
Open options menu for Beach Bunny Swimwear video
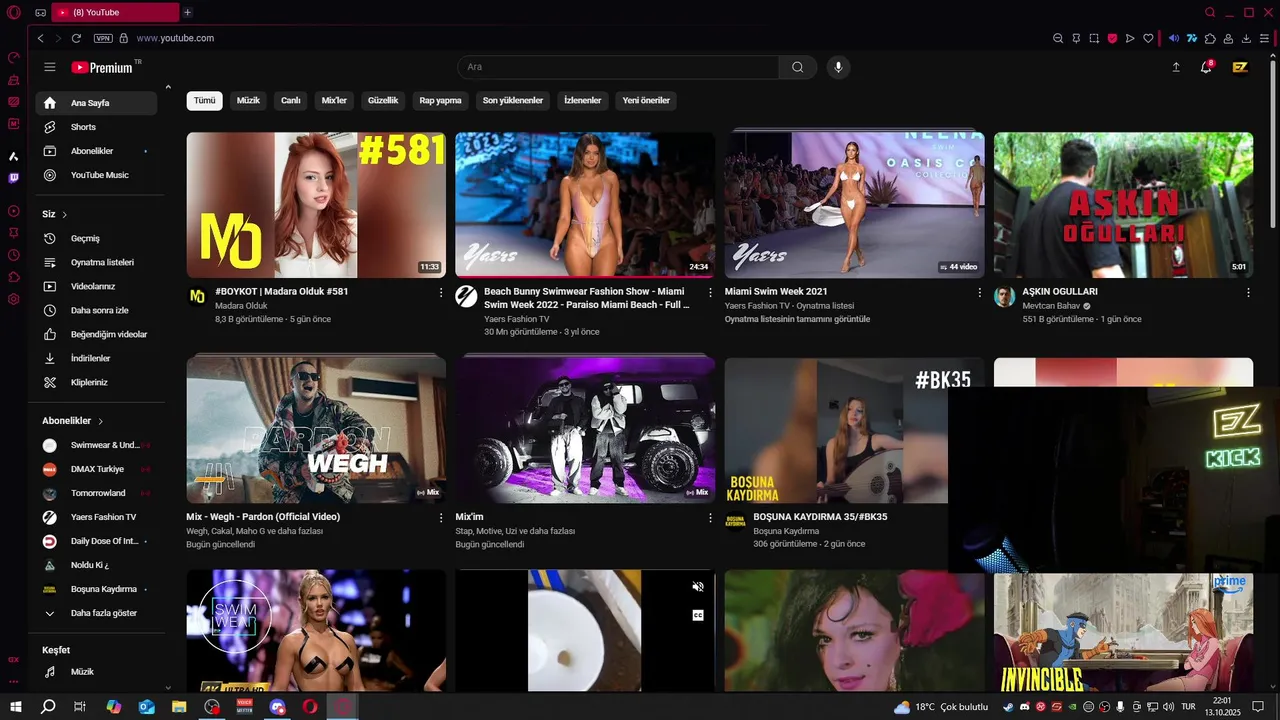click(710, 293)
